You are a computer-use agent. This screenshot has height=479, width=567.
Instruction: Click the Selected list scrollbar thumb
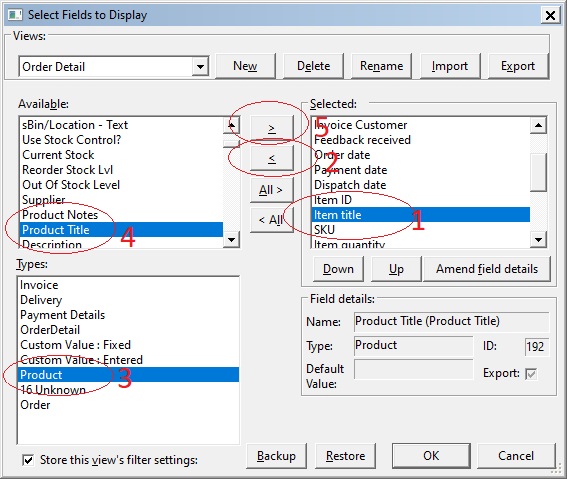coord(538,172)
